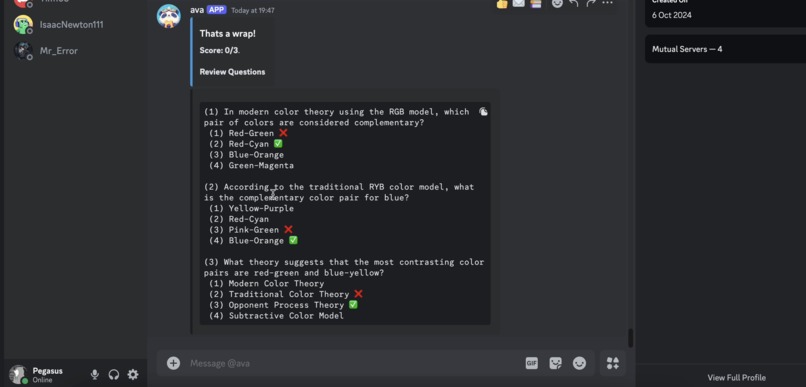
Task: Open User Settings gear
Action: tap(133, 375)
